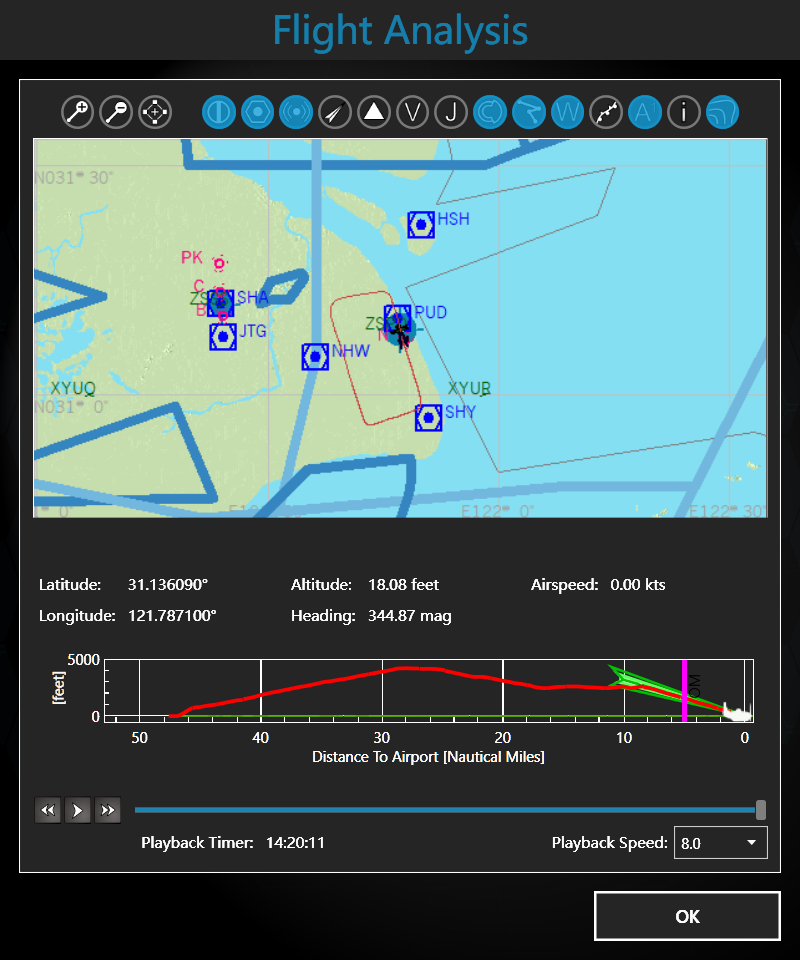Toggle Victor airways V icon

(x=413, y=113)
